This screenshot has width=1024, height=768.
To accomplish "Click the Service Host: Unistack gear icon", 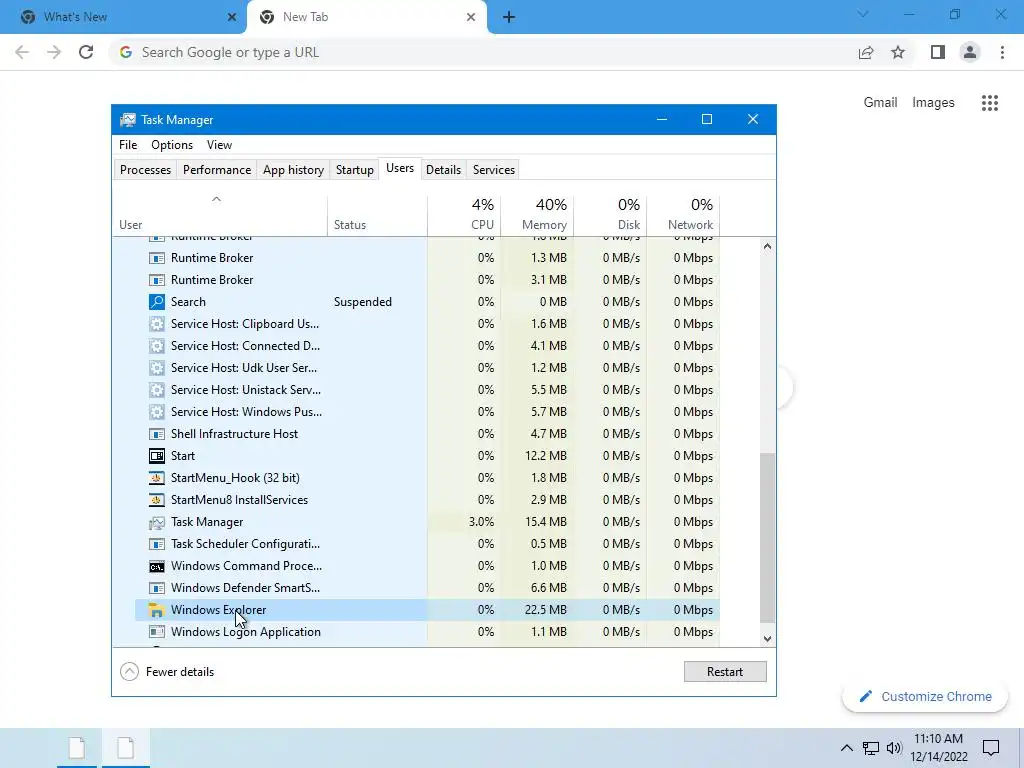I will coord(157,390).
